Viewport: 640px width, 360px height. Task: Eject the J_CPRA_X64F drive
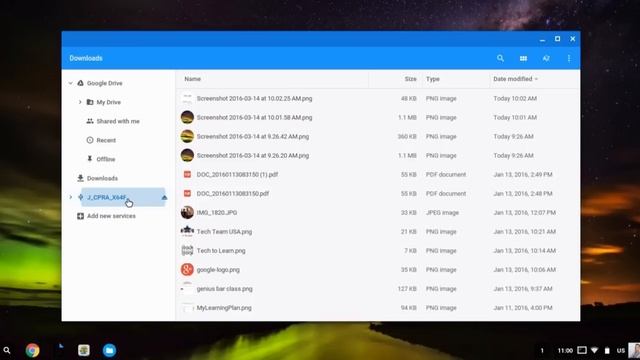pyautogui.click(x=164, y=197)
